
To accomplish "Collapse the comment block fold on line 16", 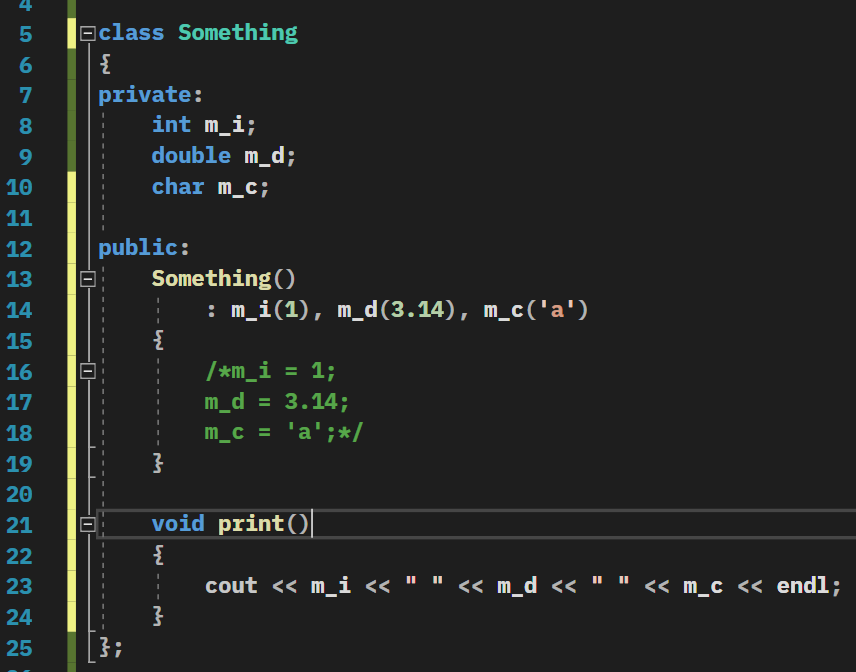I will (x=87, y=371).
